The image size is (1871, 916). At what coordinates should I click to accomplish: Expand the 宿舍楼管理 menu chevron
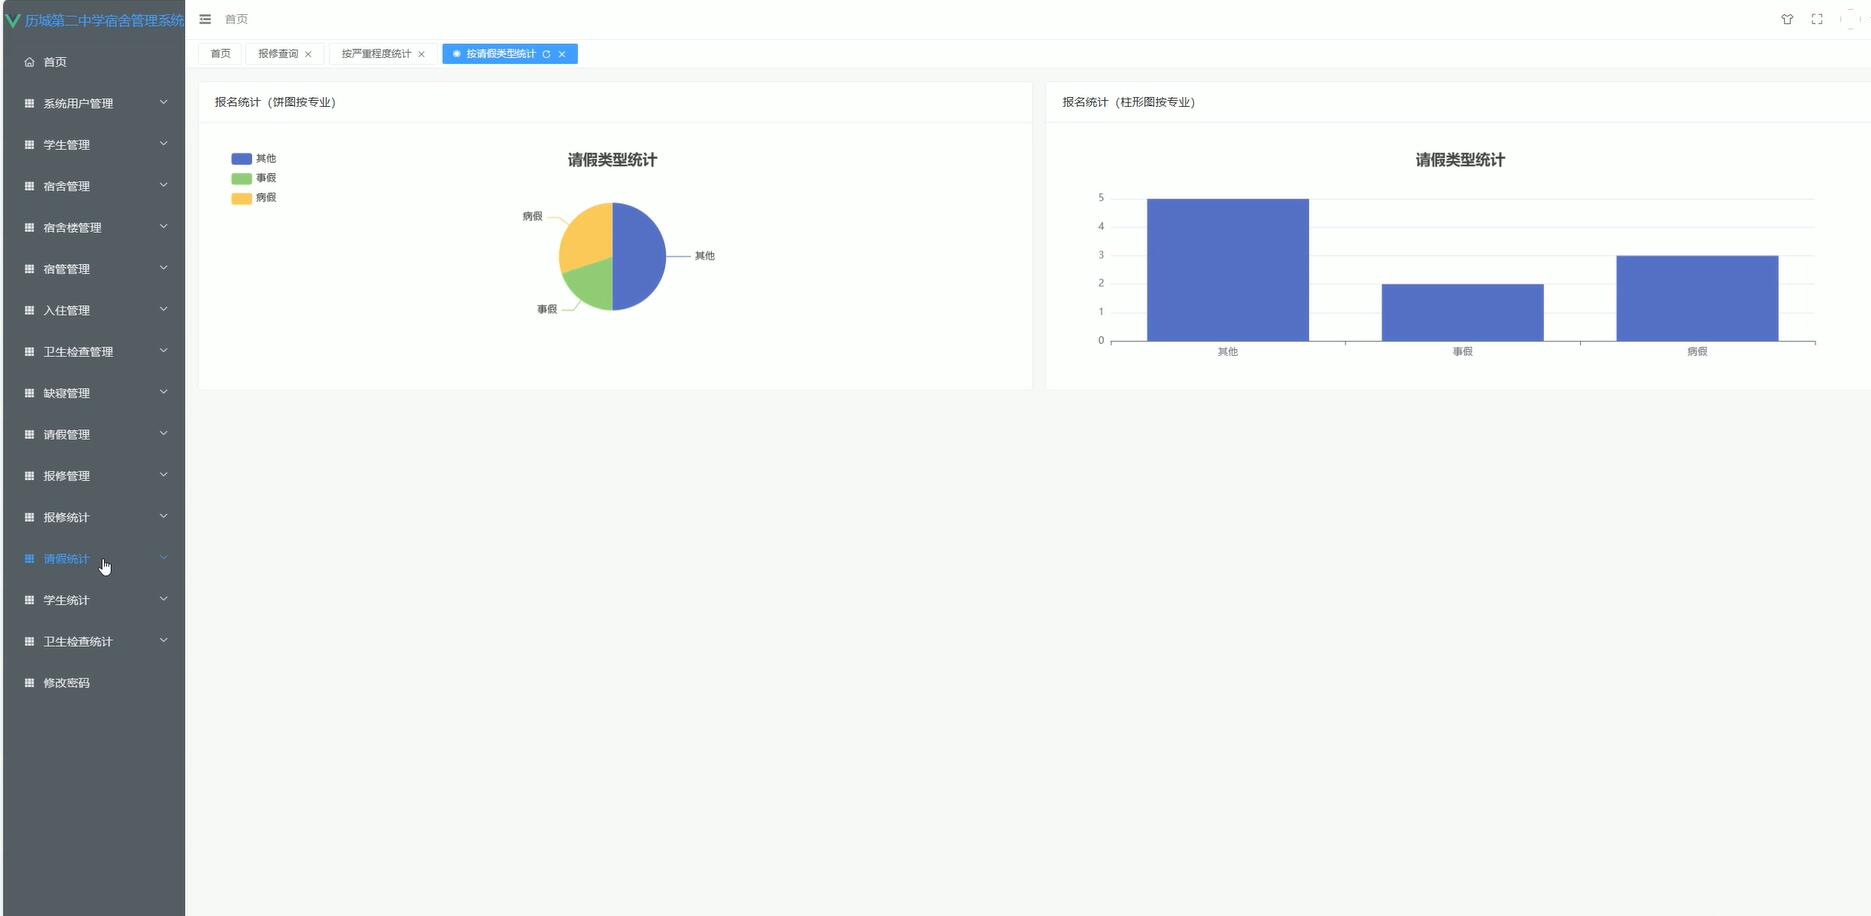click(x=163, y=227)
